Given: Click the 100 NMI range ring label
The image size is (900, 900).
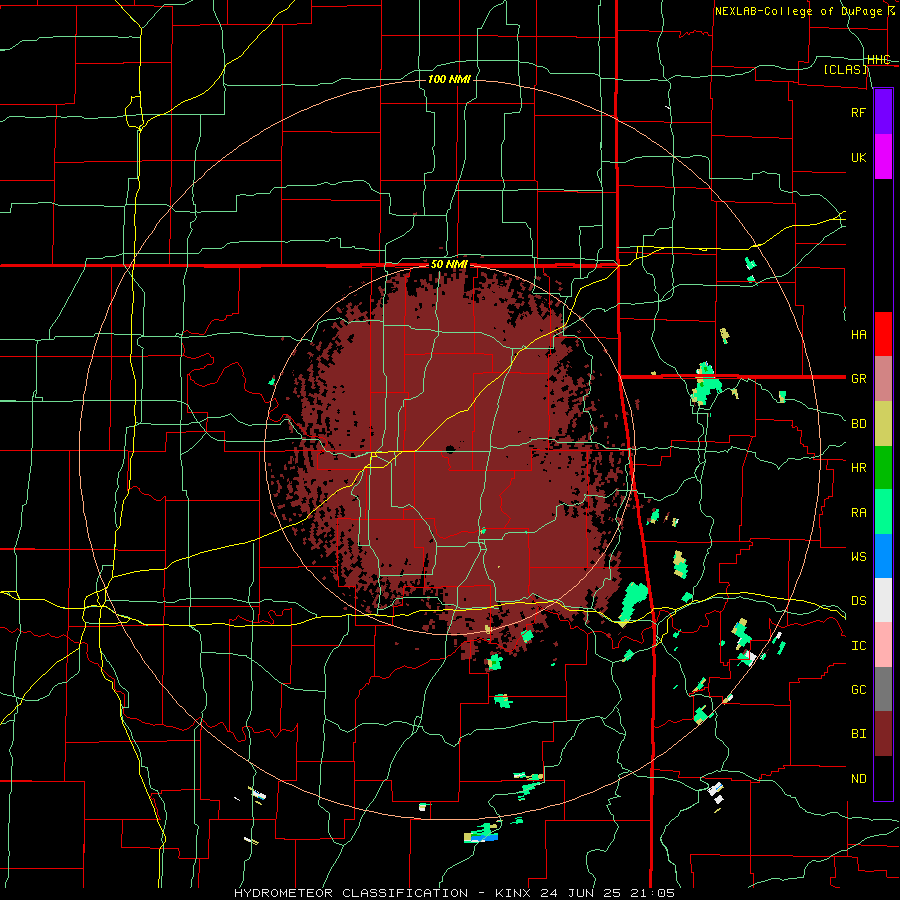Looking at the screenshot, I should click(449, 79).
